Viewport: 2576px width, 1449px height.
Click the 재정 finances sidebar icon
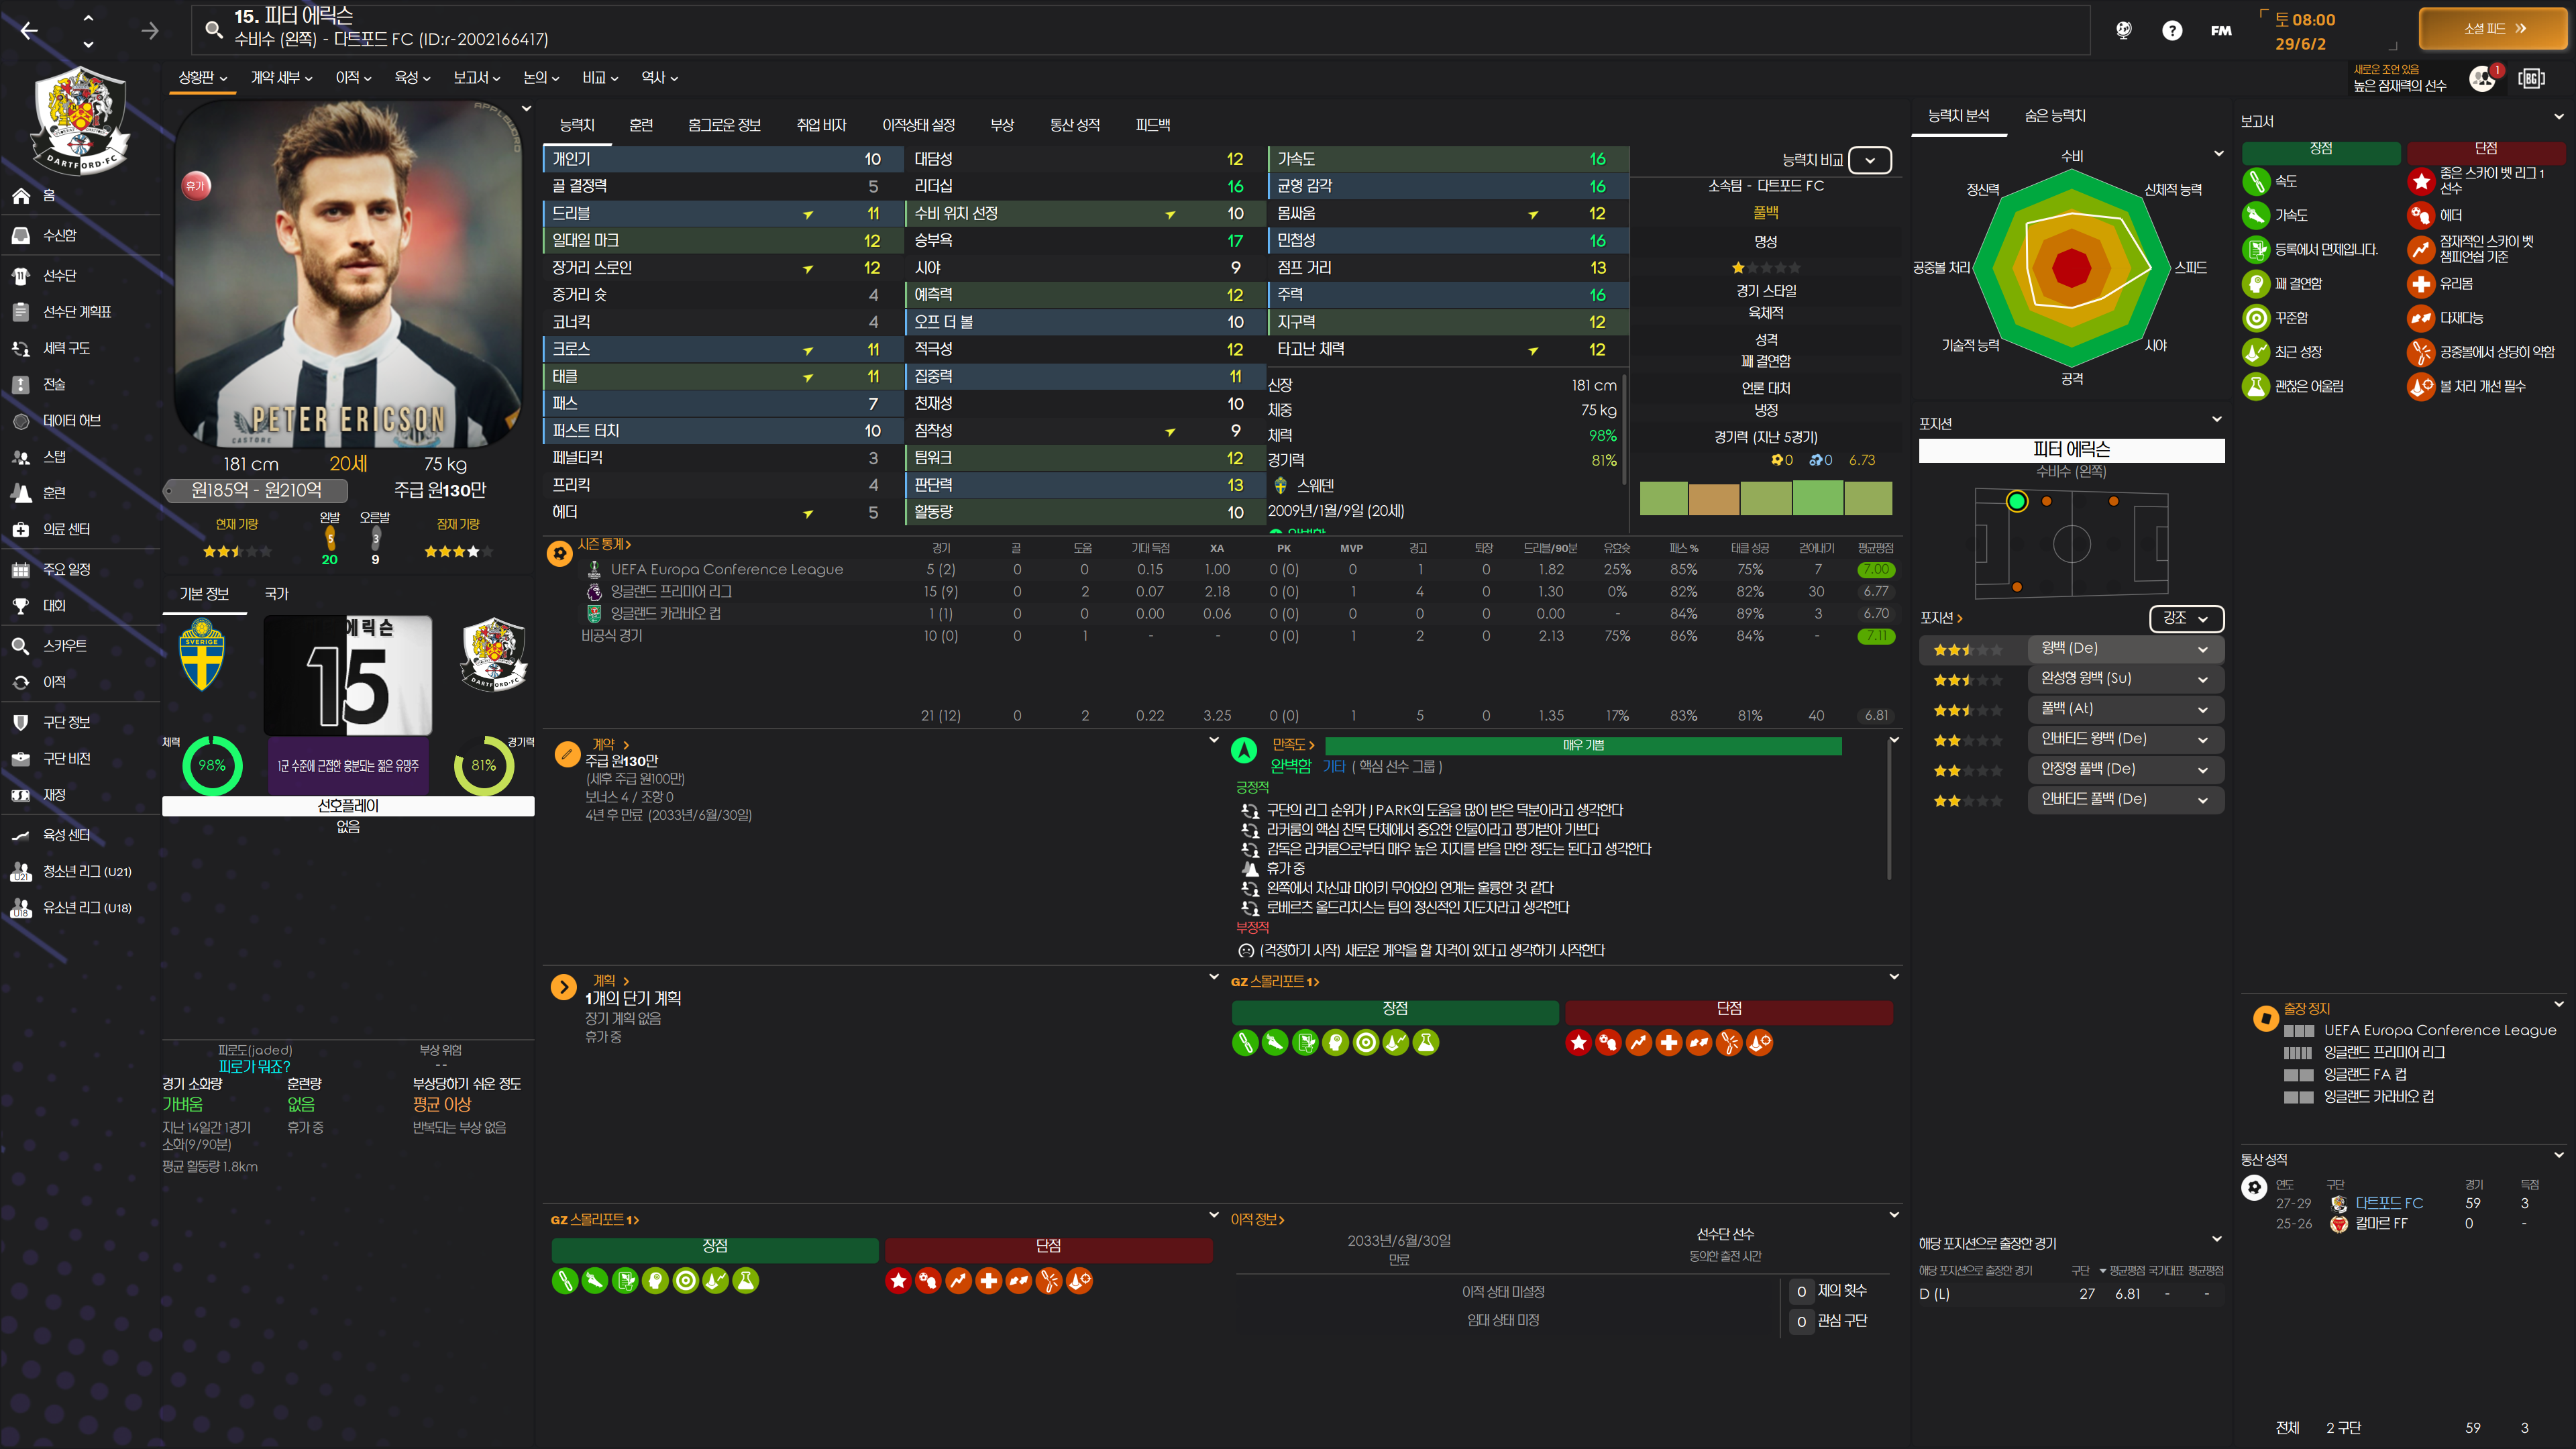[21, 795]
